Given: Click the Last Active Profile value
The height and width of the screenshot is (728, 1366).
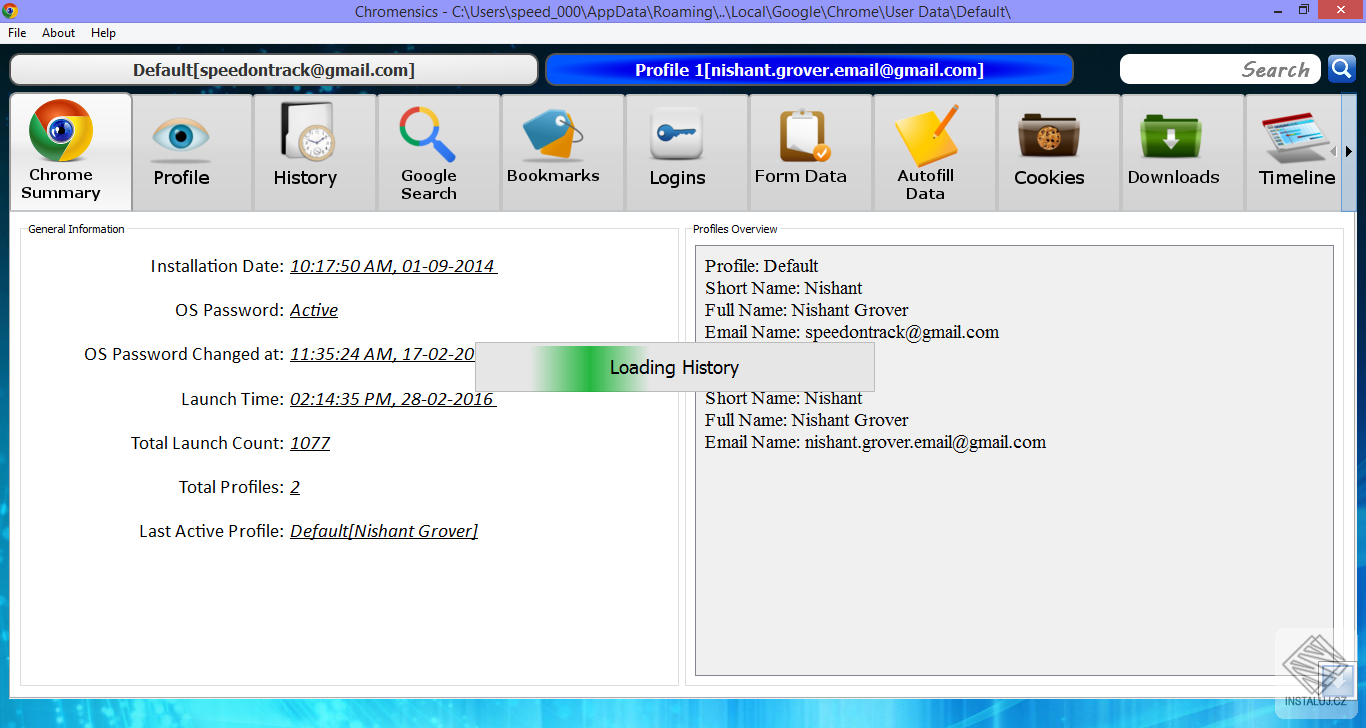Looking at the screenshot, I should (x=384, y=531).
